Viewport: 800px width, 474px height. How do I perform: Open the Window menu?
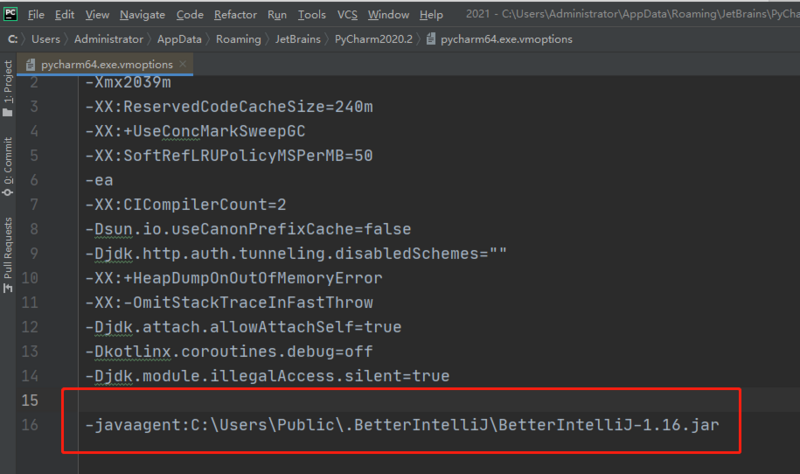pyautogui.click(x=388, y=15)
